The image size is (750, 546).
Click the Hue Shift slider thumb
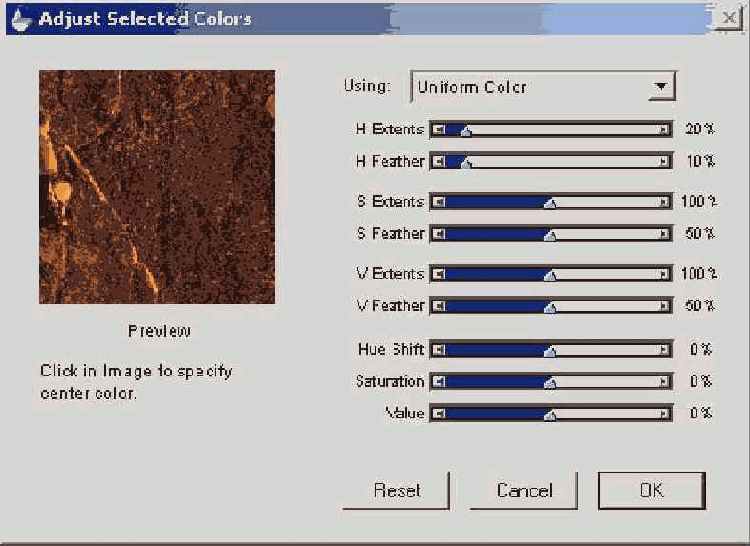coord(550,351)
